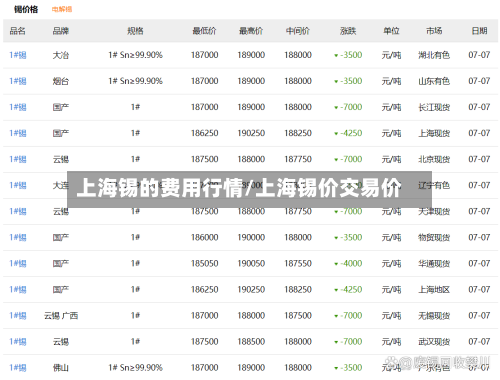The width and height of the screenshot is (500, 380).
Task: Open the 1#锡 link in the 上海现货 row
Action: (x=18, y=133)
